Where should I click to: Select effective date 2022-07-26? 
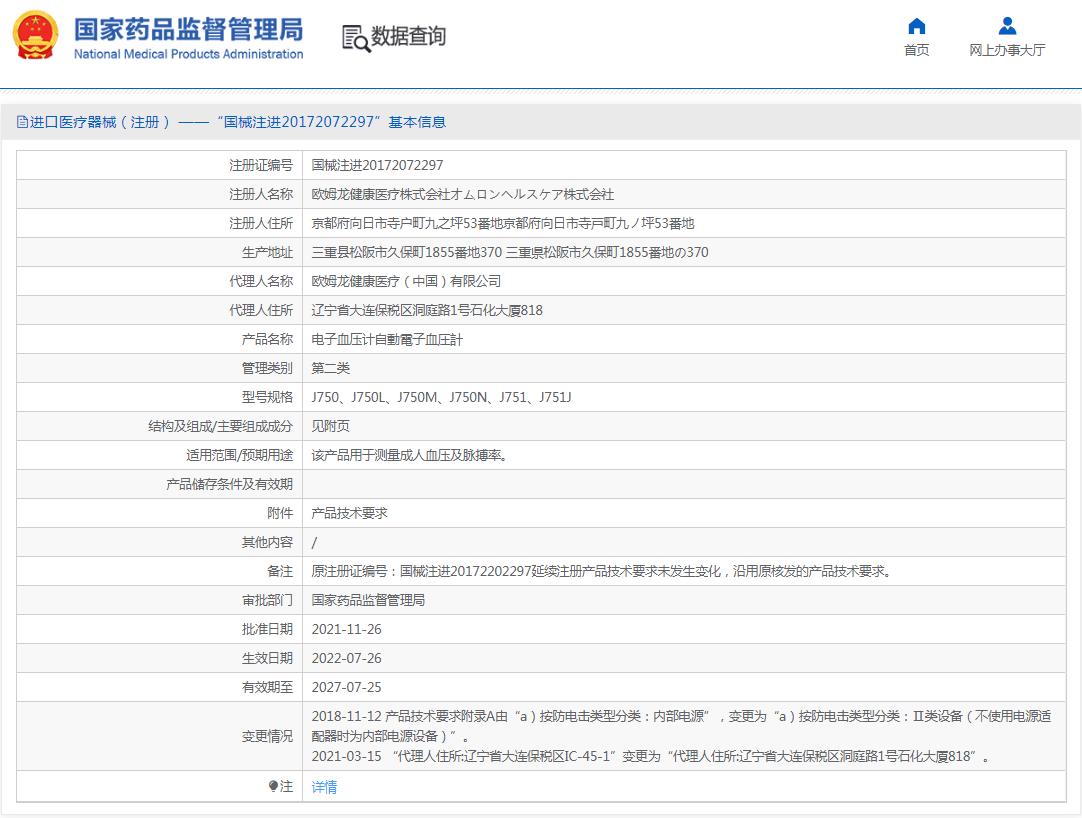(x=346, y=658)
